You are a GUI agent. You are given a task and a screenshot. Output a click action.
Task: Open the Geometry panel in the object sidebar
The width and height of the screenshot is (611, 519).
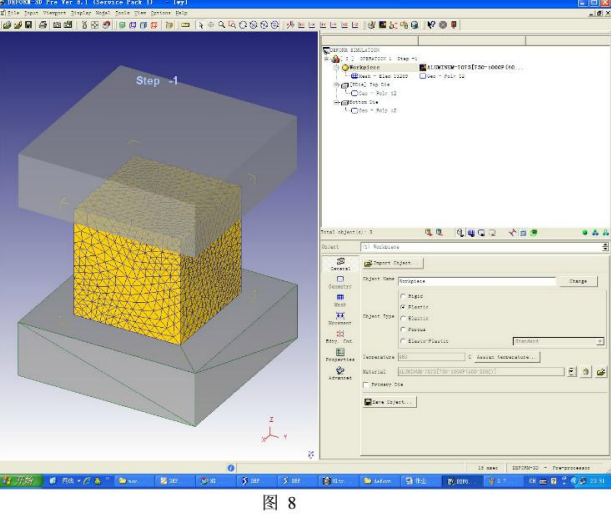click(340, 282)
